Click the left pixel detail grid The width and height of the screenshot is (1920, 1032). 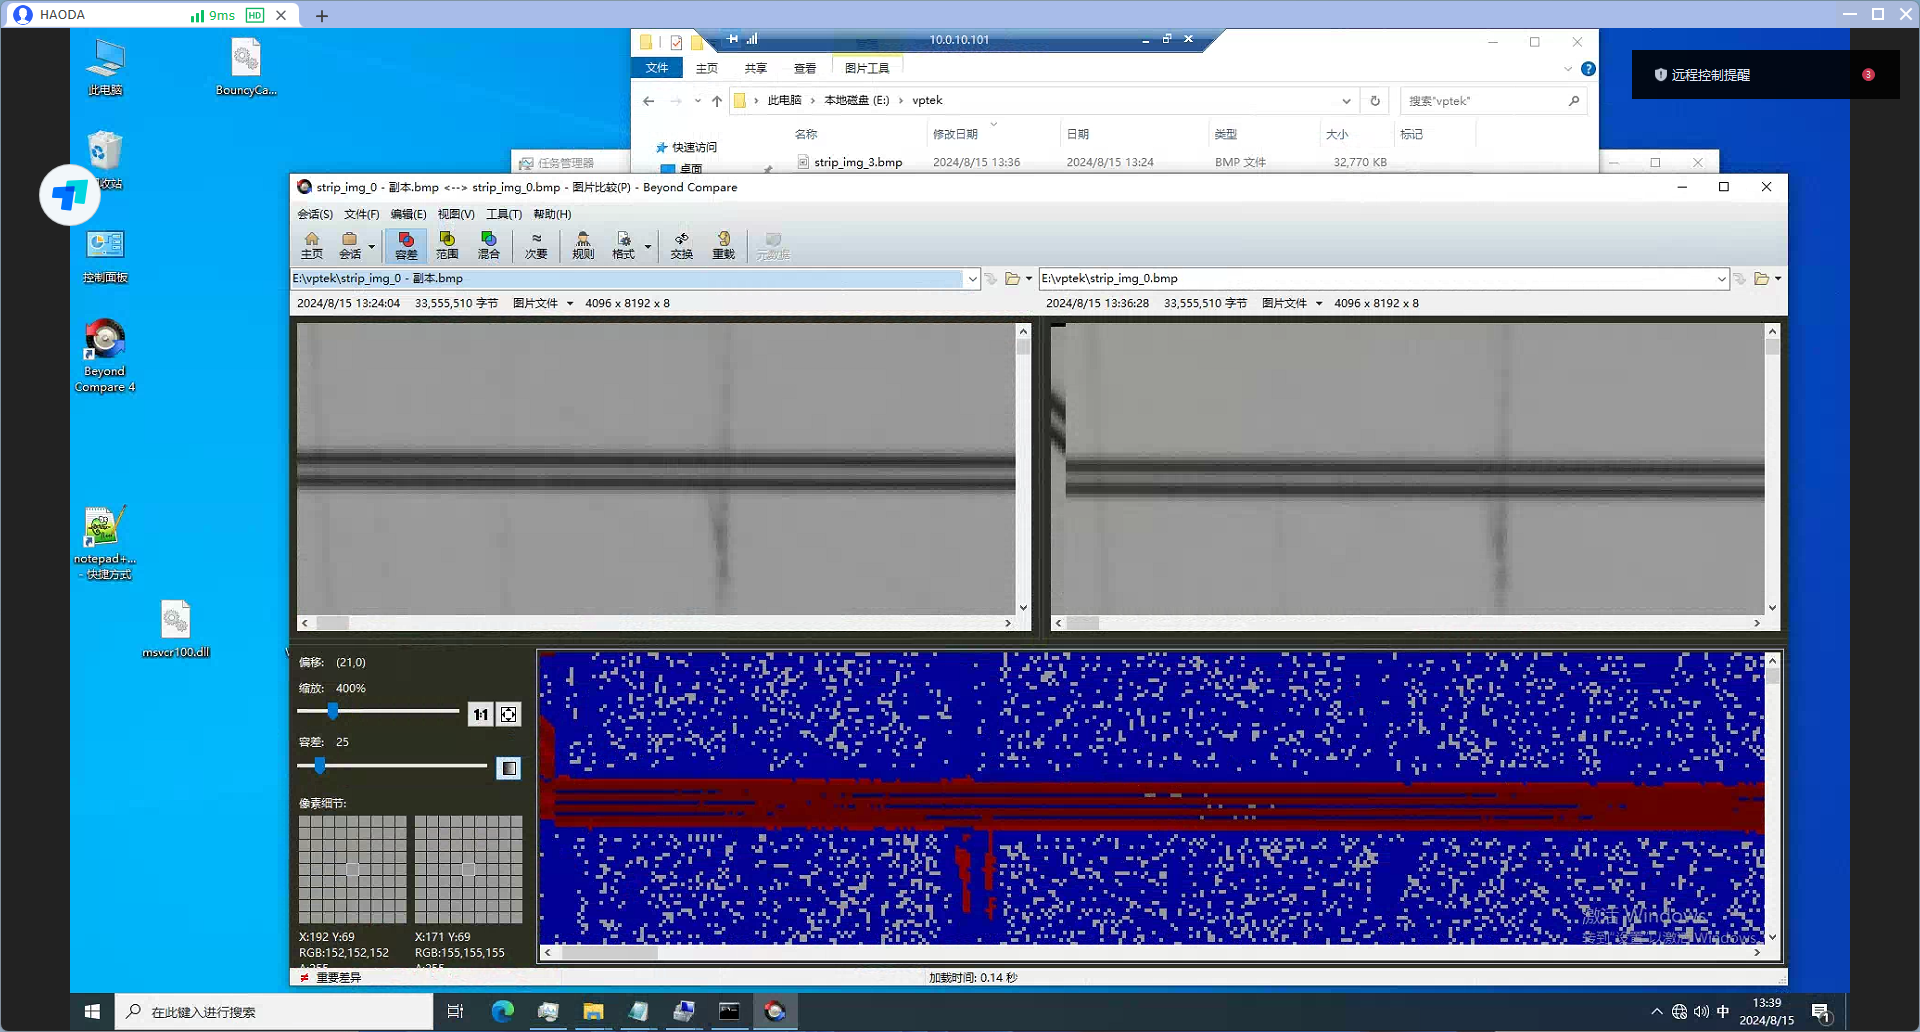352,869
